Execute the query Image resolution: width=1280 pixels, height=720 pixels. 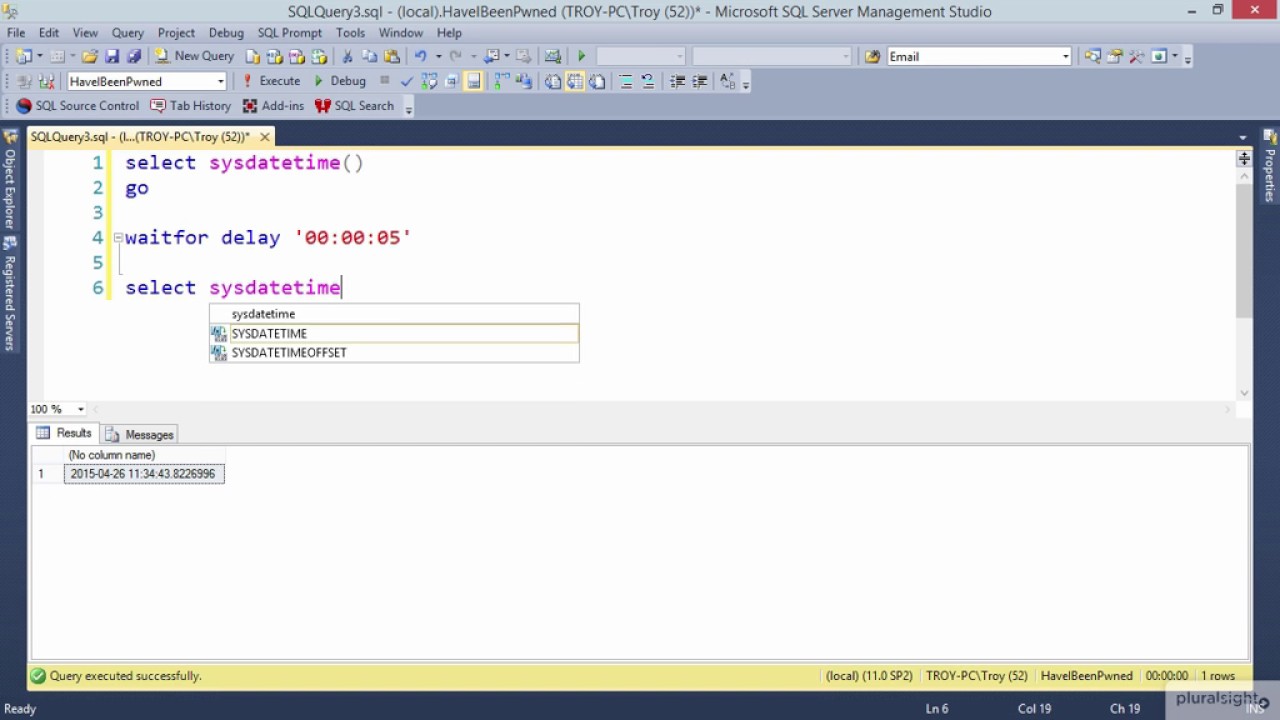(270, 81)
